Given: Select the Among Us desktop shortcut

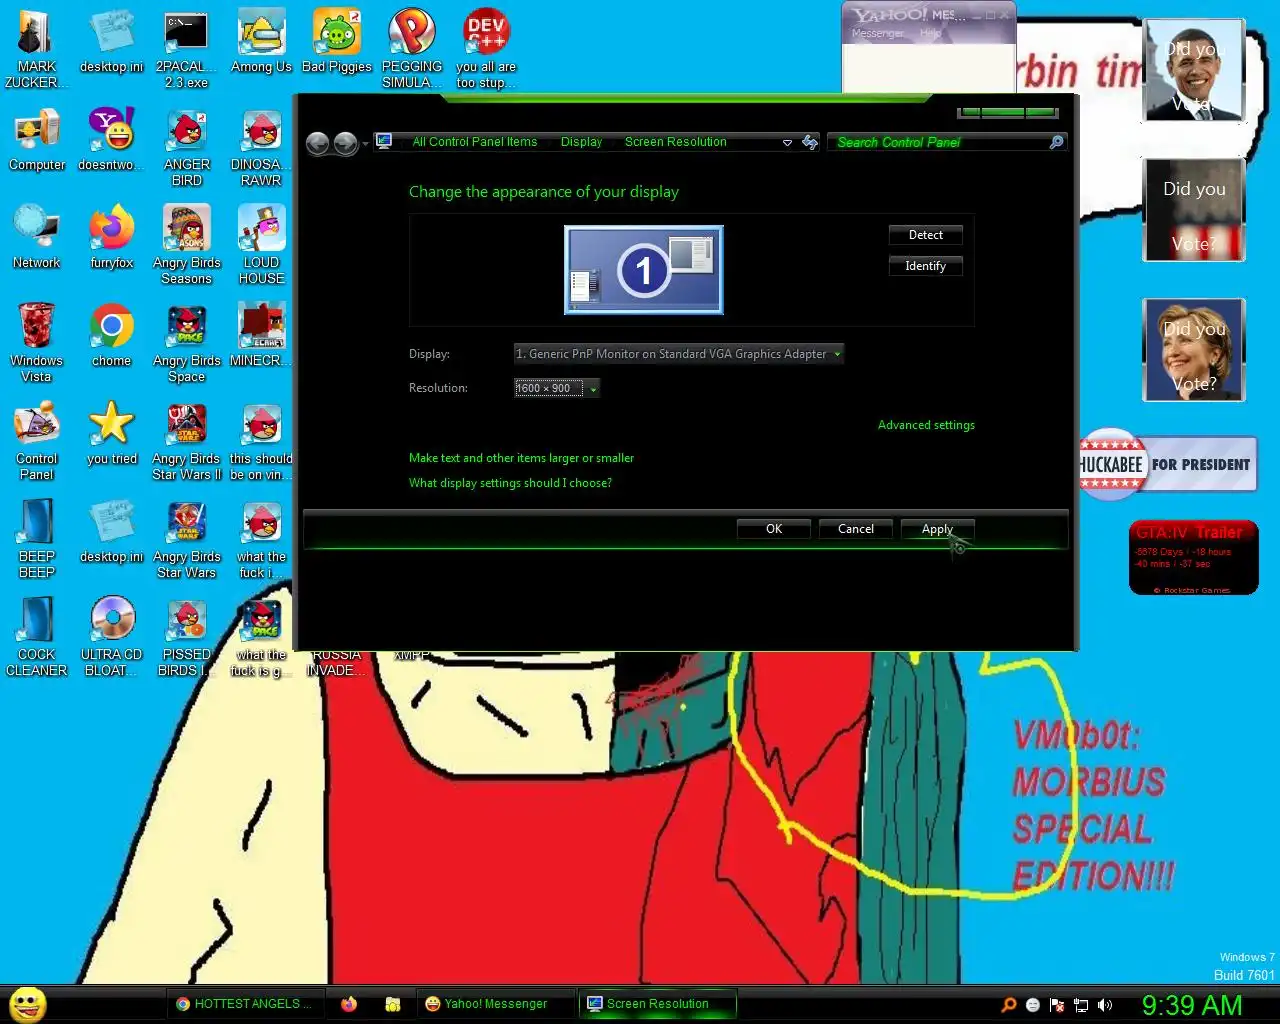Looking at the screenshot, I should (x=261, y=42).
